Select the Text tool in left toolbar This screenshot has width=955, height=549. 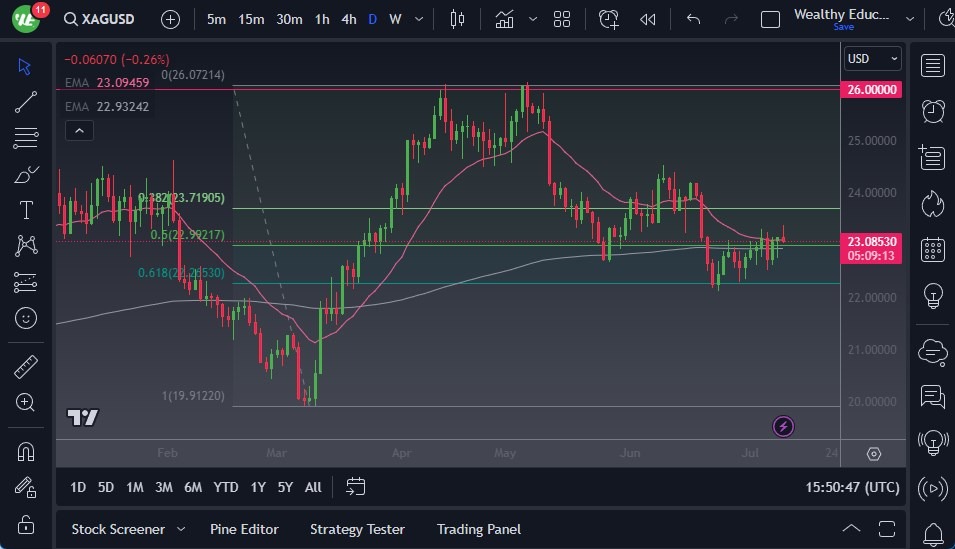26,210
